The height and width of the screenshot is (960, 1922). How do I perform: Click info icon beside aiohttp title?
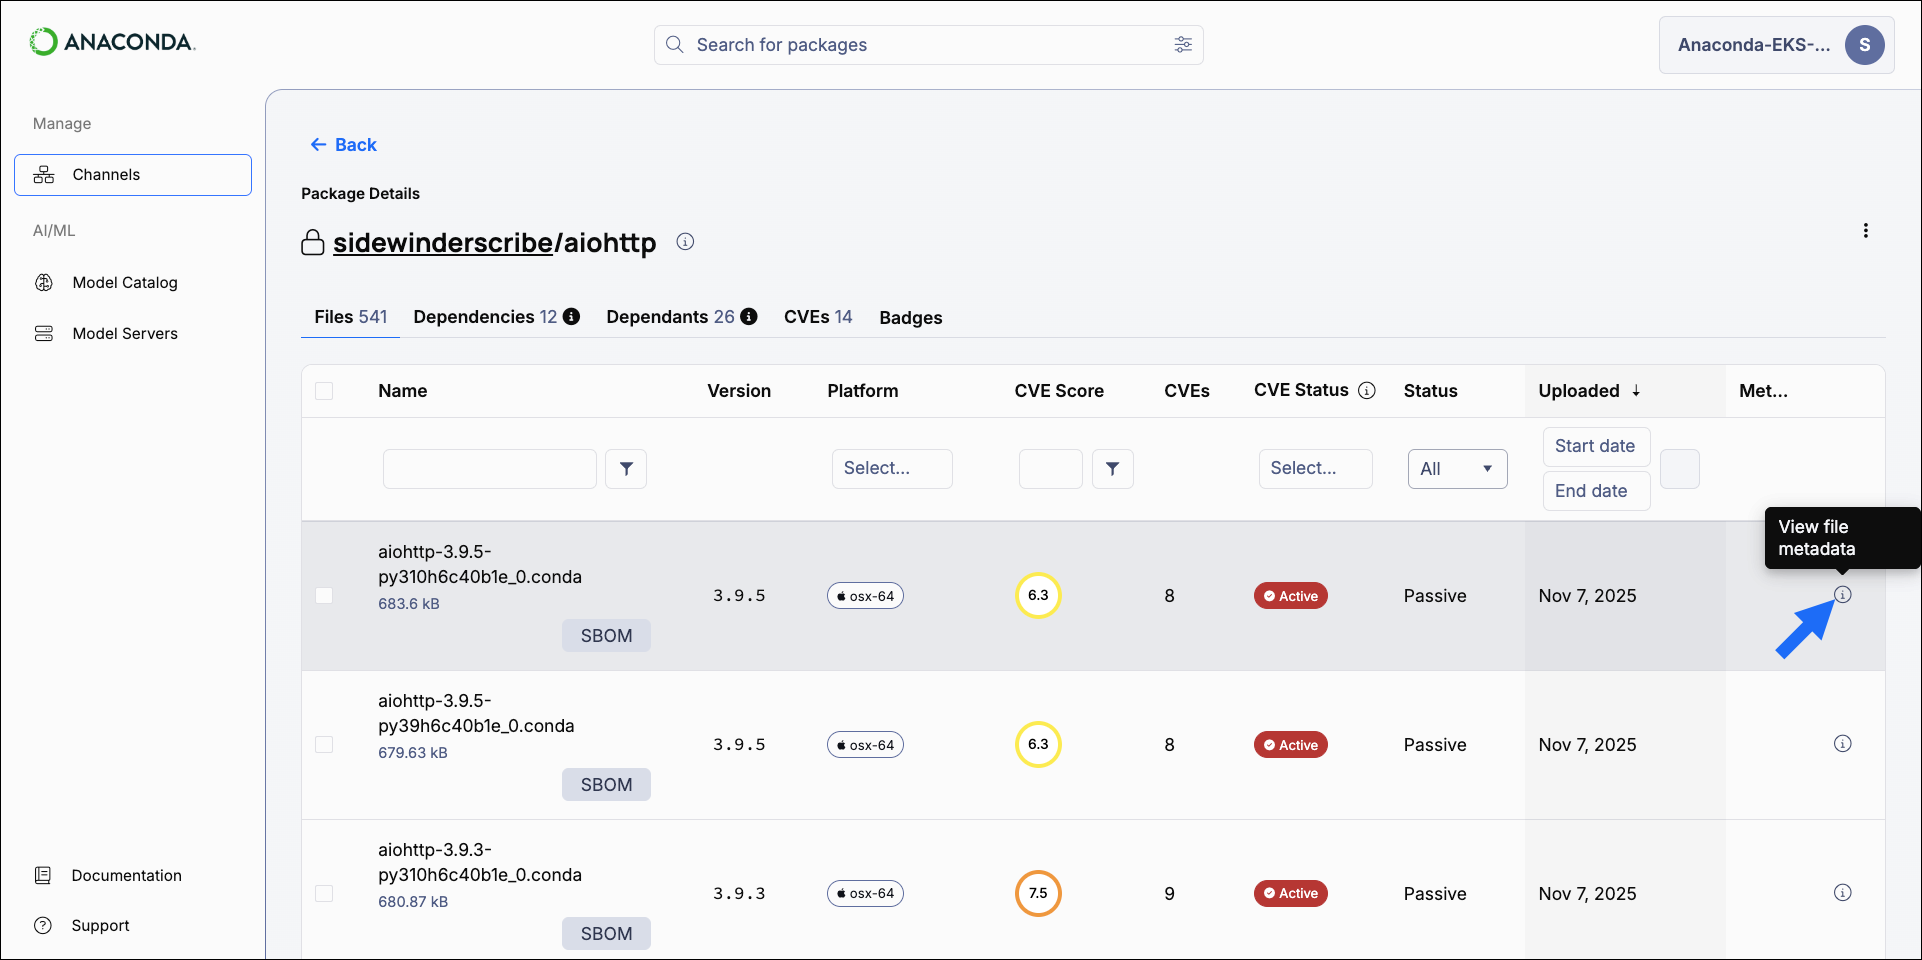click(685, 242)
